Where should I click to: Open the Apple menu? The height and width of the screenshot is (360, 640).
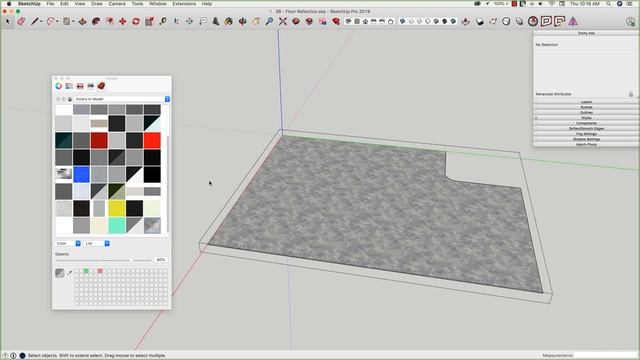[9, 4]
